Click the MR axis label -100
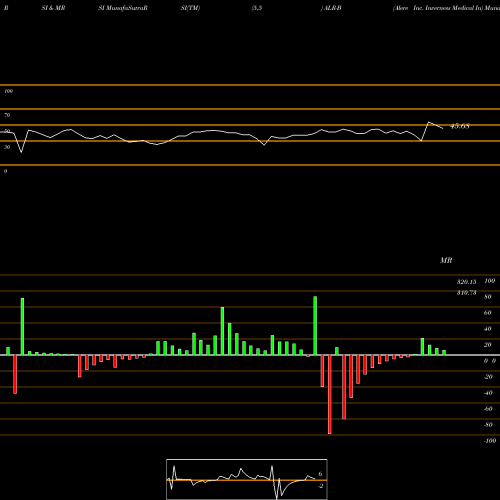Image resolution: width=500 pixels, height=500 pixels. click(490, 441)
